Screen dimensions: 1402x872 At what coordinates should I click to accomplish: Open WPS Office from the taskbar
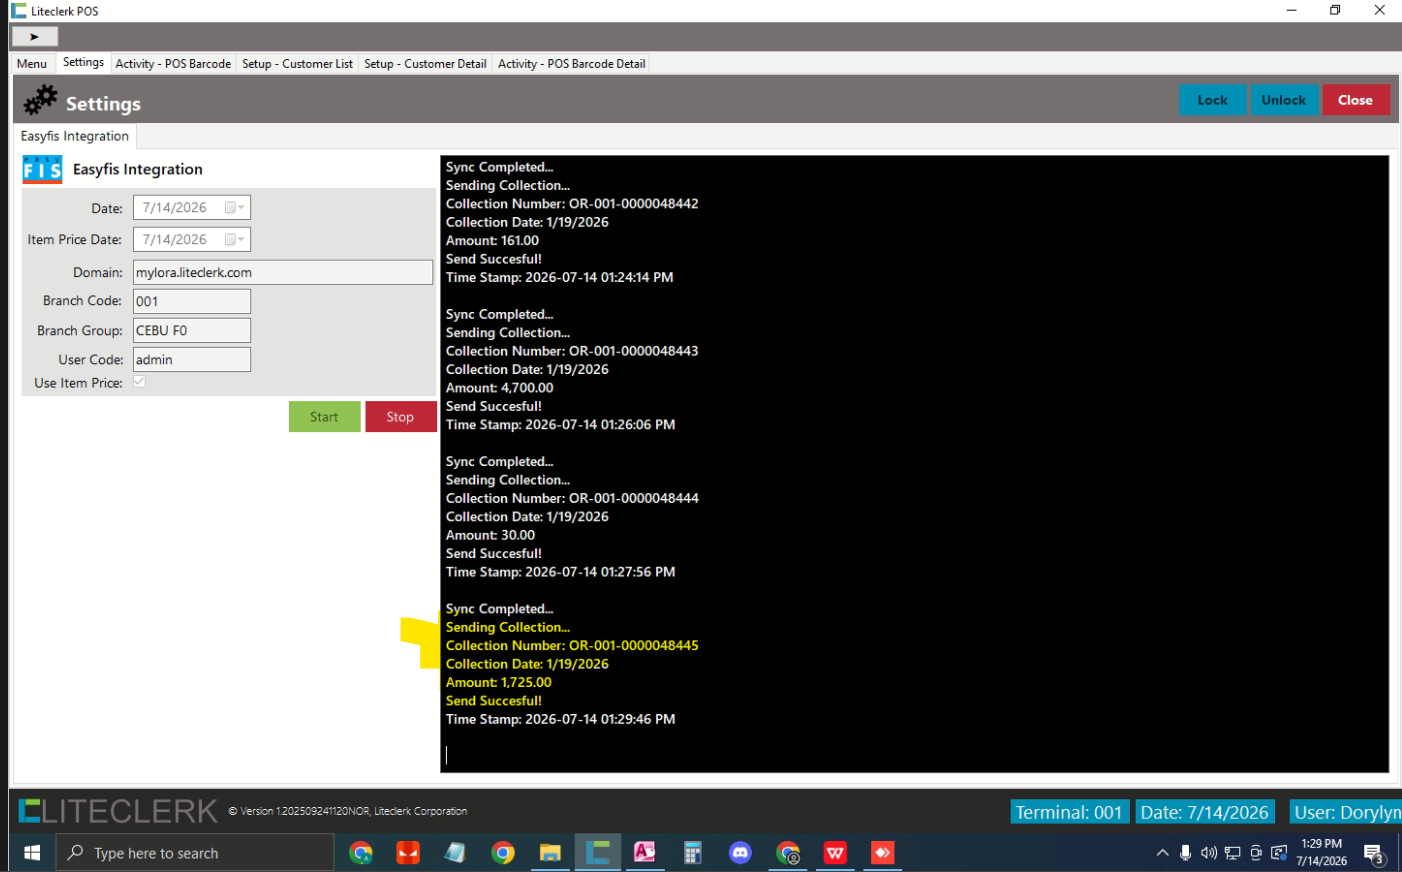[x=835, y=853]
